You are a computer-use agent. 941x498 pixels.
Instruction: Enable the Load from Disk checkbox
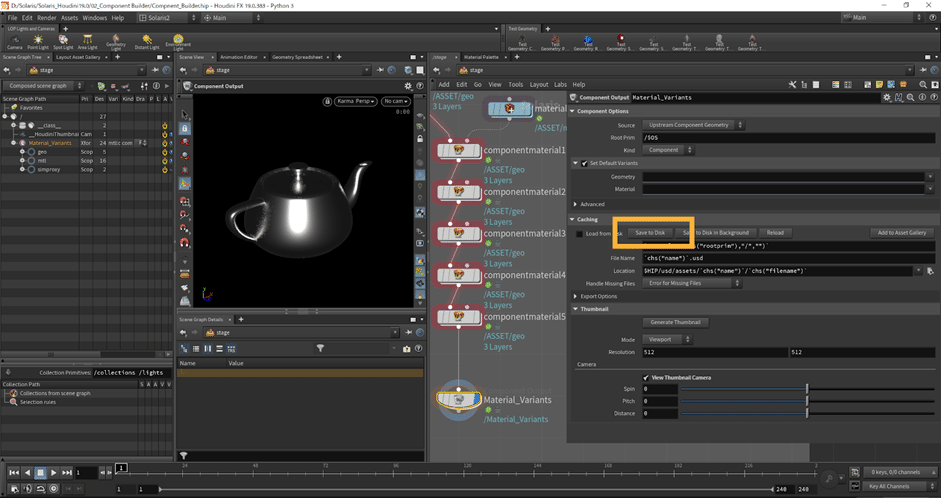(580, 233)
